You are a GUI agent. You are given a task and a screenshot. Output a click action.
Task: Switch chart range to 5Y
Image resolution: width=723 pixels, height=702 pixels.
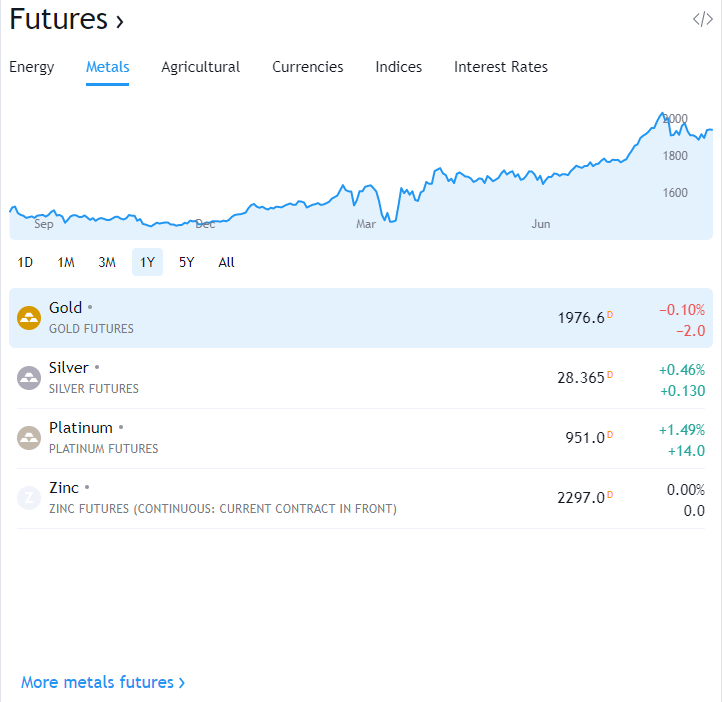[x=187, y=262]
